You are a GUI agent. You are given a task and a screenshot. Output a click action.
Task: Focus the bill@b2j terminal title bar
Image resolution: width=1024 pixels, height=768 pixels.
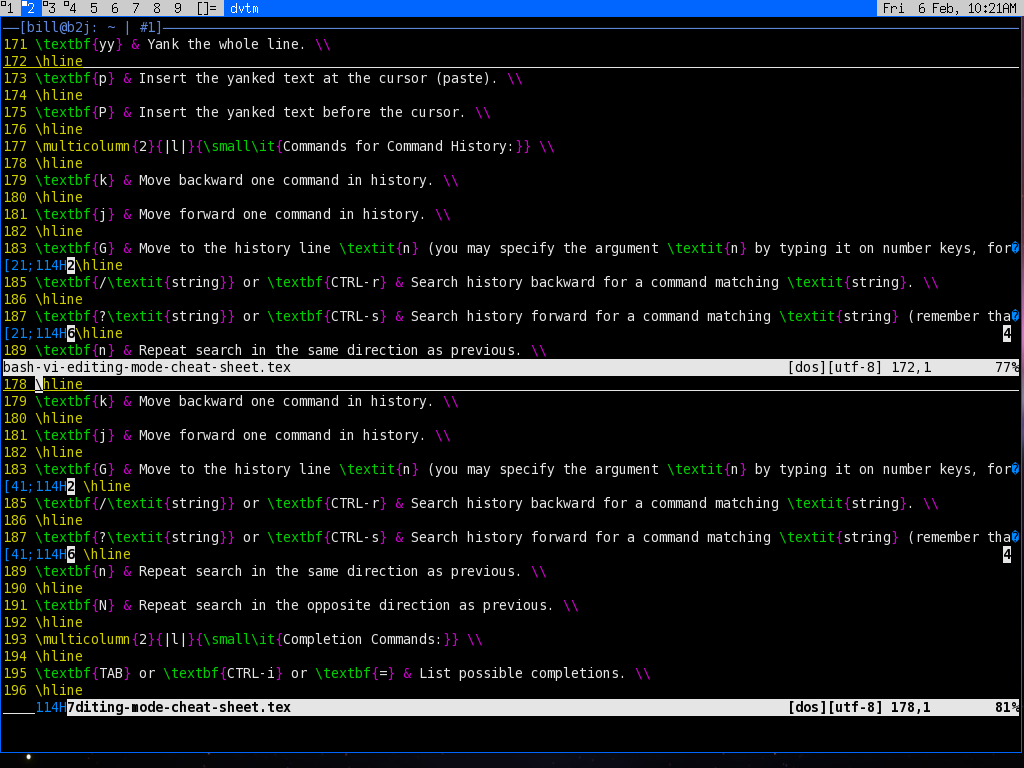click(x=90, y=27)
